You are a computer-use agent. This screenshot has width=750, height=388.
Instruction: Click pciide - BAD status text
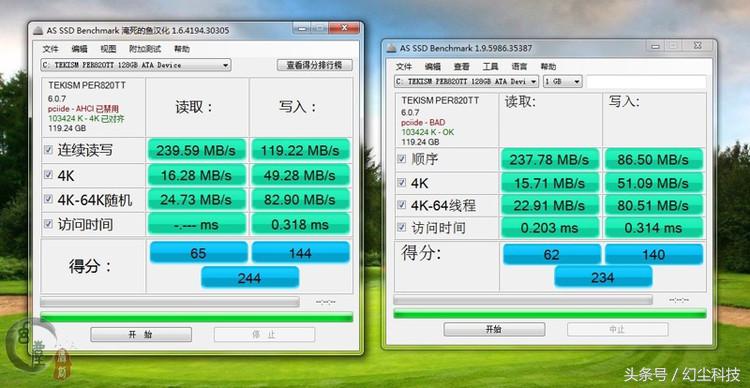tap(423, 122)
